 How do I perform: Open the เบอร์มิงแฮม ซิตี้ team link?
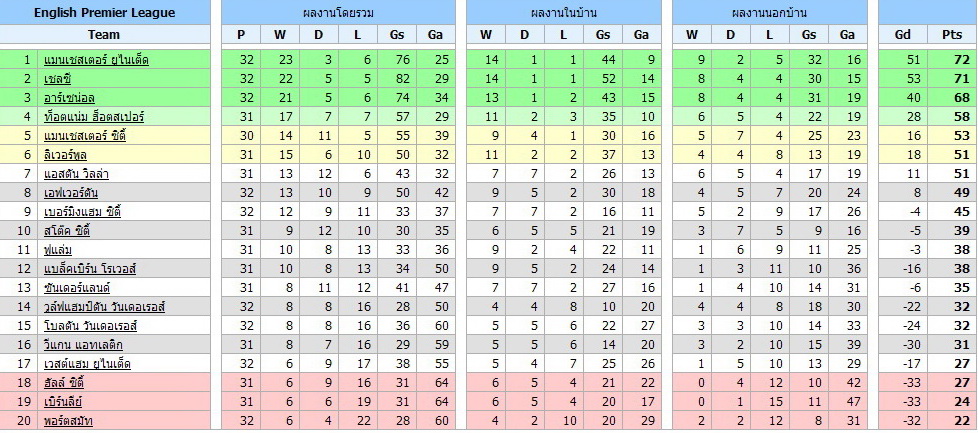click(83, 212)
